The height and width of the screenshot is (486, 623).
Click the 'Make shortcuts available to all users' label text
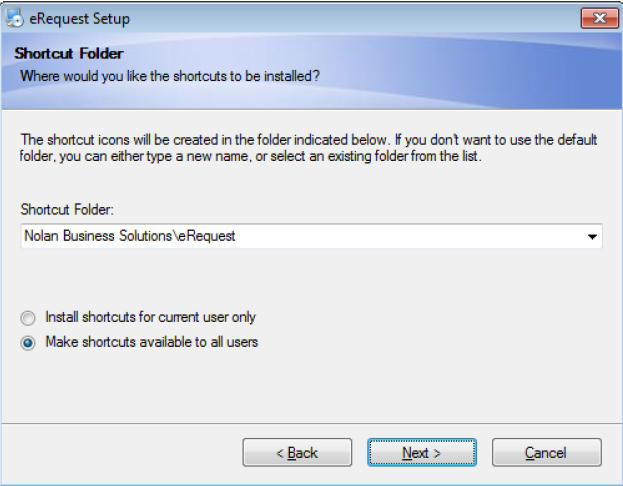(152, 342)
